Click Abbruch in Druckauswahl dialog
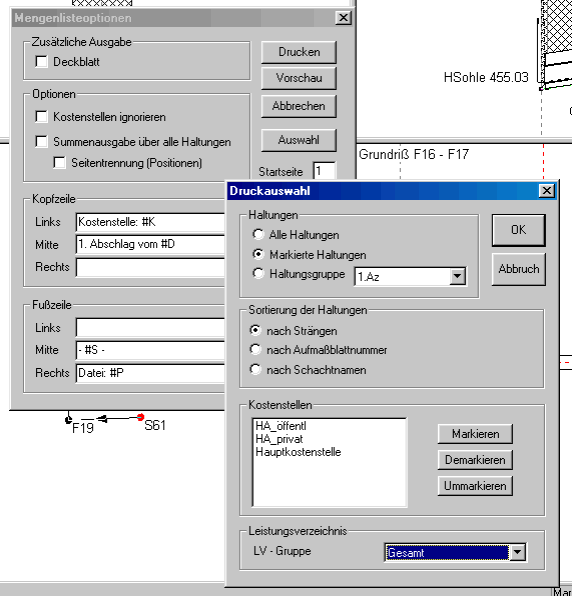The width and height of the screenshot is (572, 596). click(518, 269)
